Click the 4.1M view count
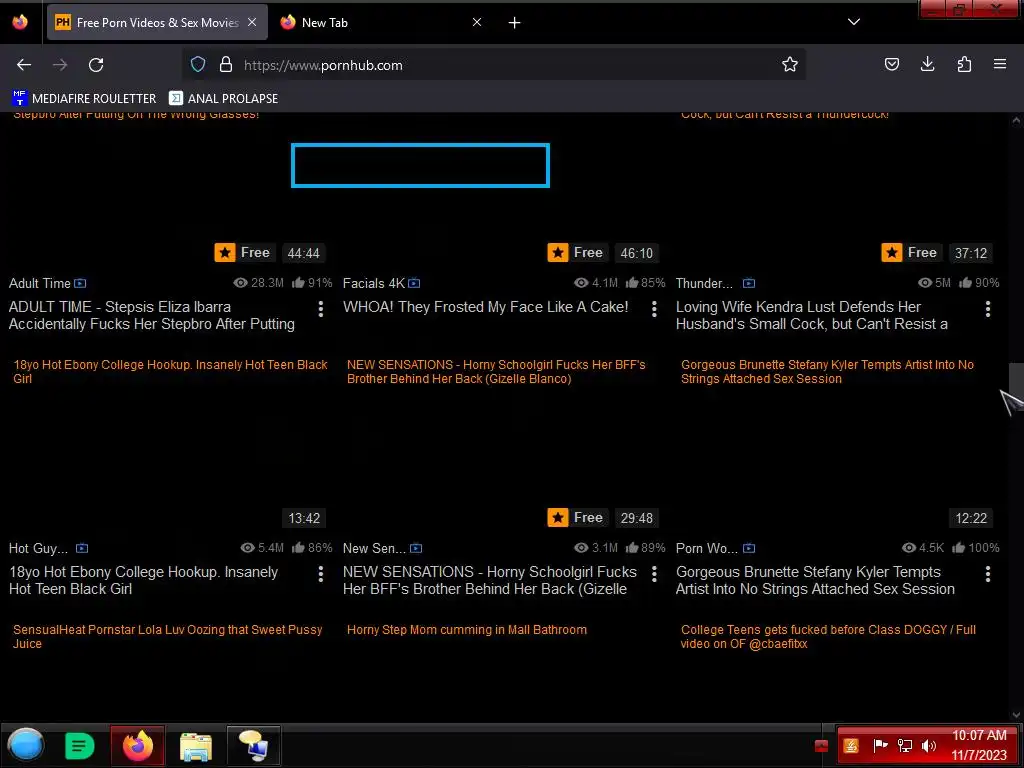Screen dimensions: 1024x768 pyautogui.click(x=596, y=283)
